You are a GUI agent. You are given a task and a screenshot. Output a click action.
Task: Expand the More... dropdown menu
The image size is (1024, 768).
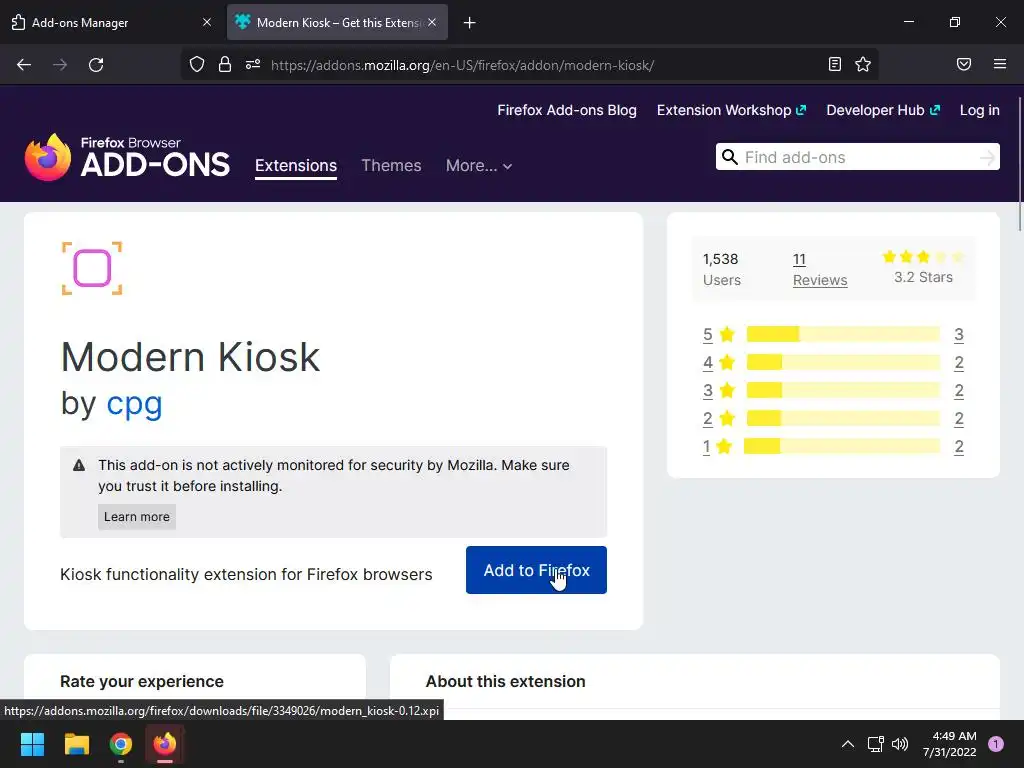click(x=479, y=166)
